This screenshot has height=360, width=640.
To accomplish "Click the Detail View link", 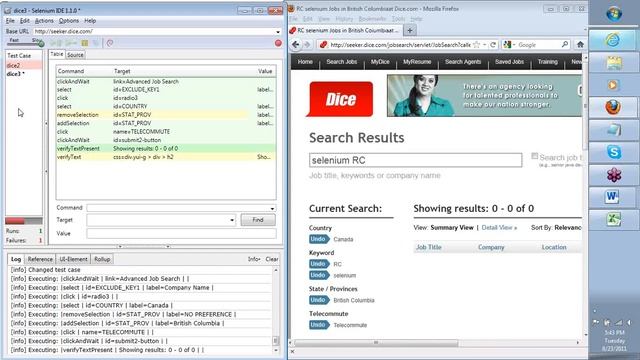I will [499, 228].
